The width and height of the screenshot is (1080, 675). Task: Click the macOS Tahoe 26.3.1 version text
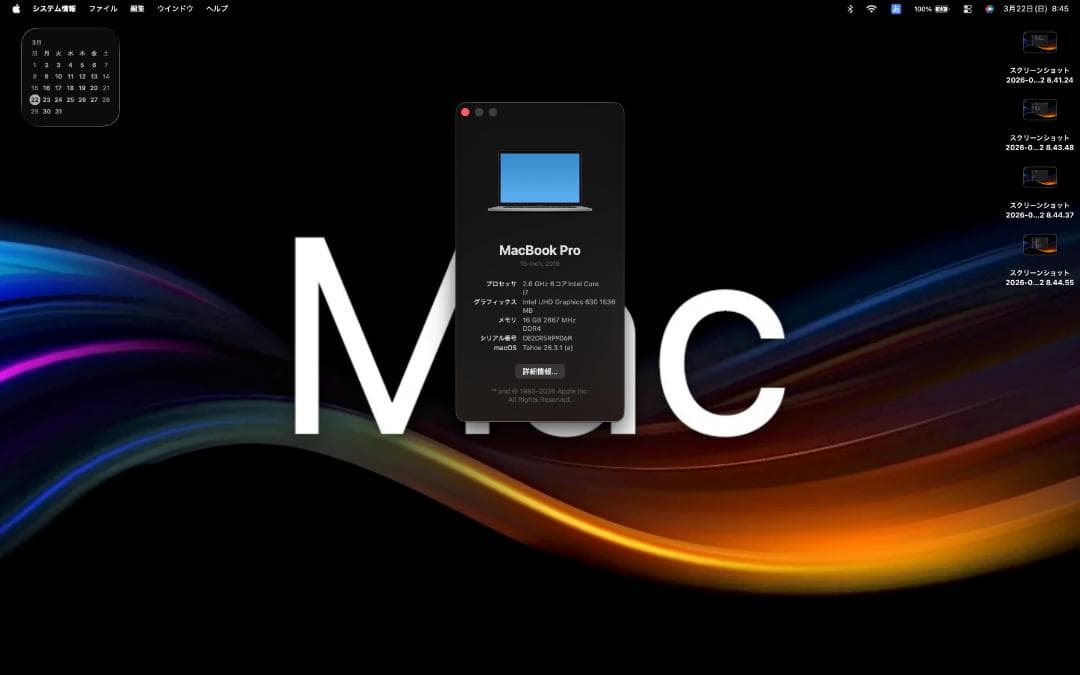click(x=548, y=348)
